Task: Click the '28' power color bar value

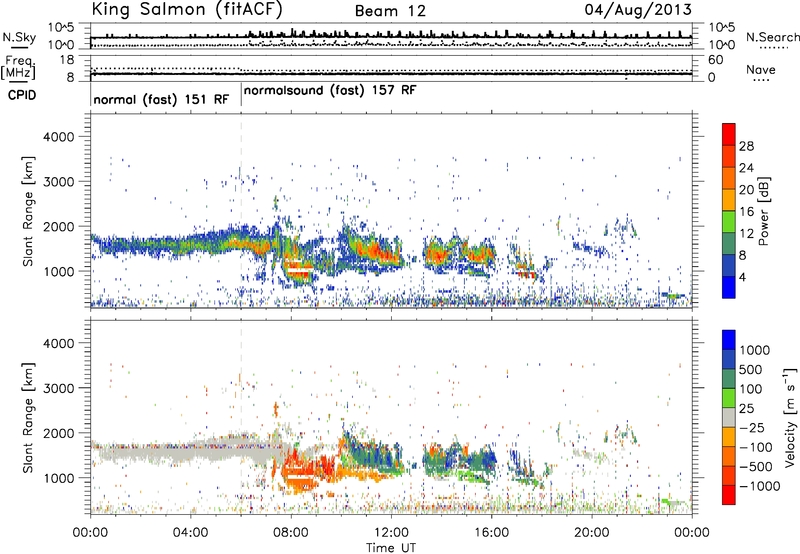Action: pyautogui.click(x=746, y=146)
